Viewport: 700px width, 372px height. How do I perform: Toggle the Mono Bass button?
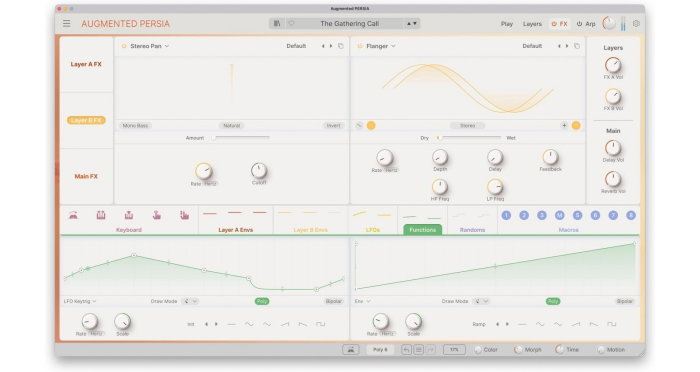135,126
